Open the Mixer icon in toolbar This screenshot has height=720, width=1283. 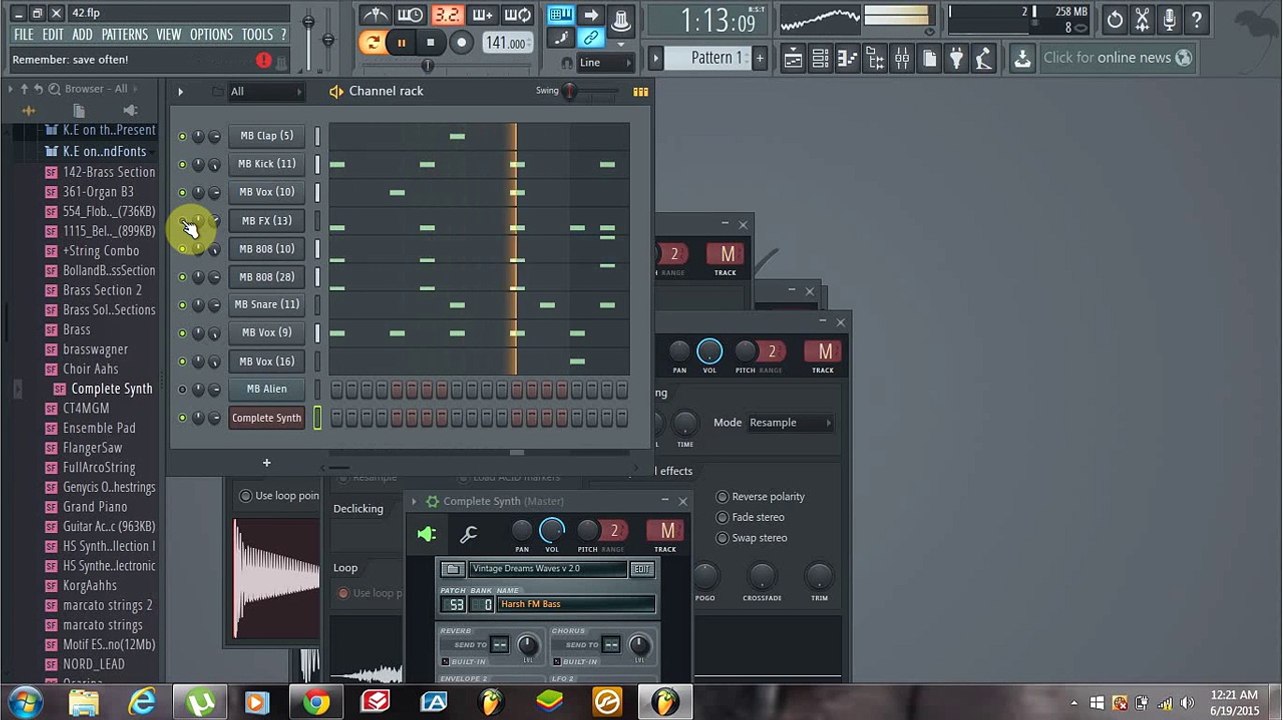[x=902, y=59]
